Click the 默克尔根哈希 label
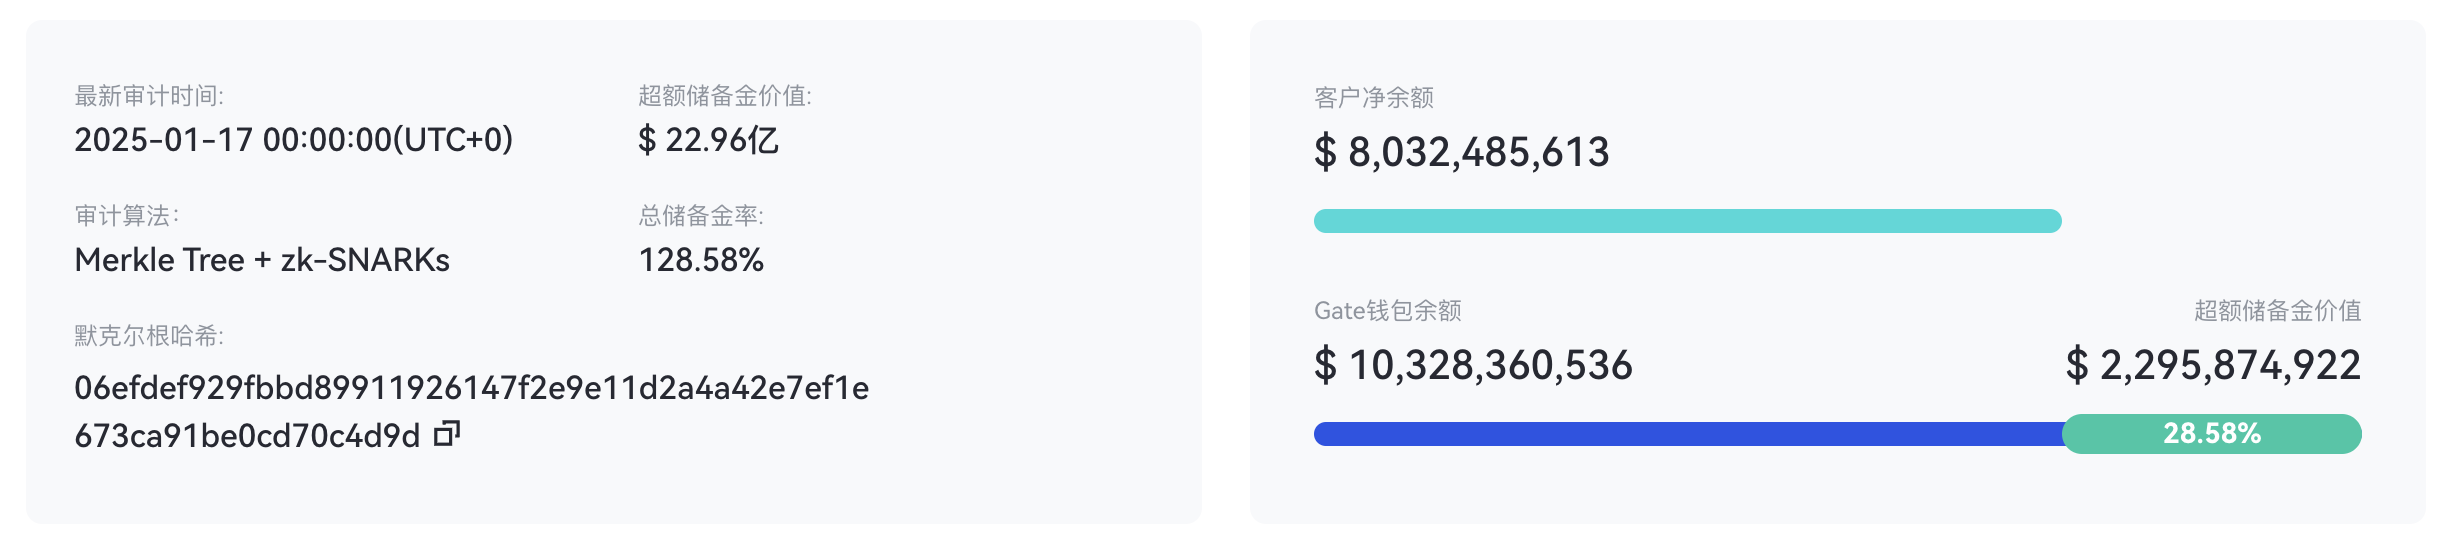This screenshot has height=550, width=2462. click(x=149, y=336)
